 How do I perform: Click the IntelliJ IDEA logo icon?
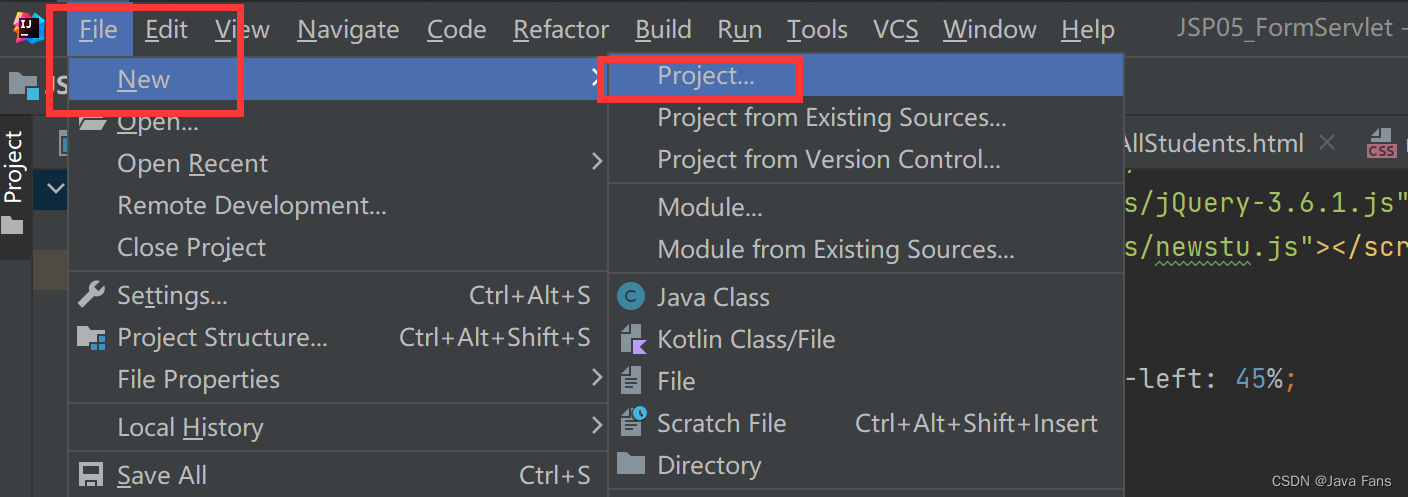[x=29, y=28]
